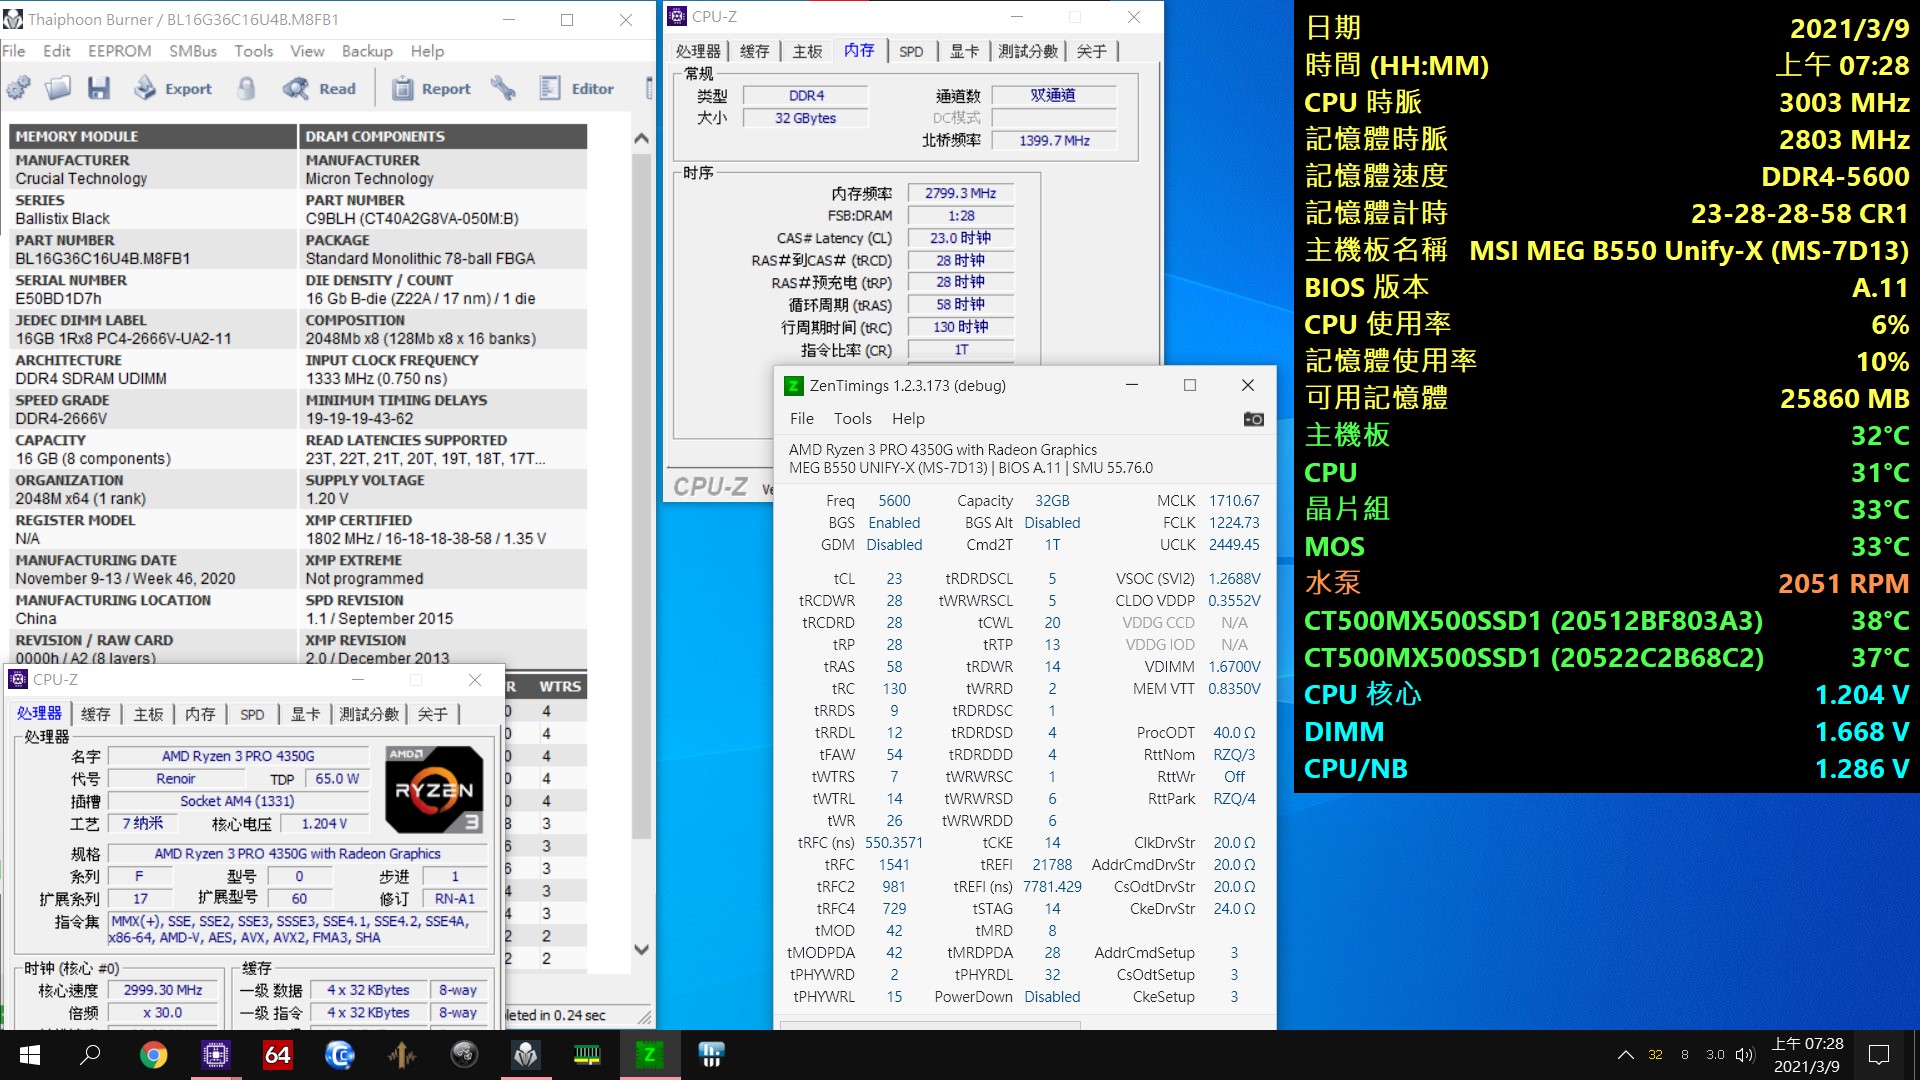Save dump with the floppy disk icon
This screenshot has height=1080, width=1920.
coord(98,88)
